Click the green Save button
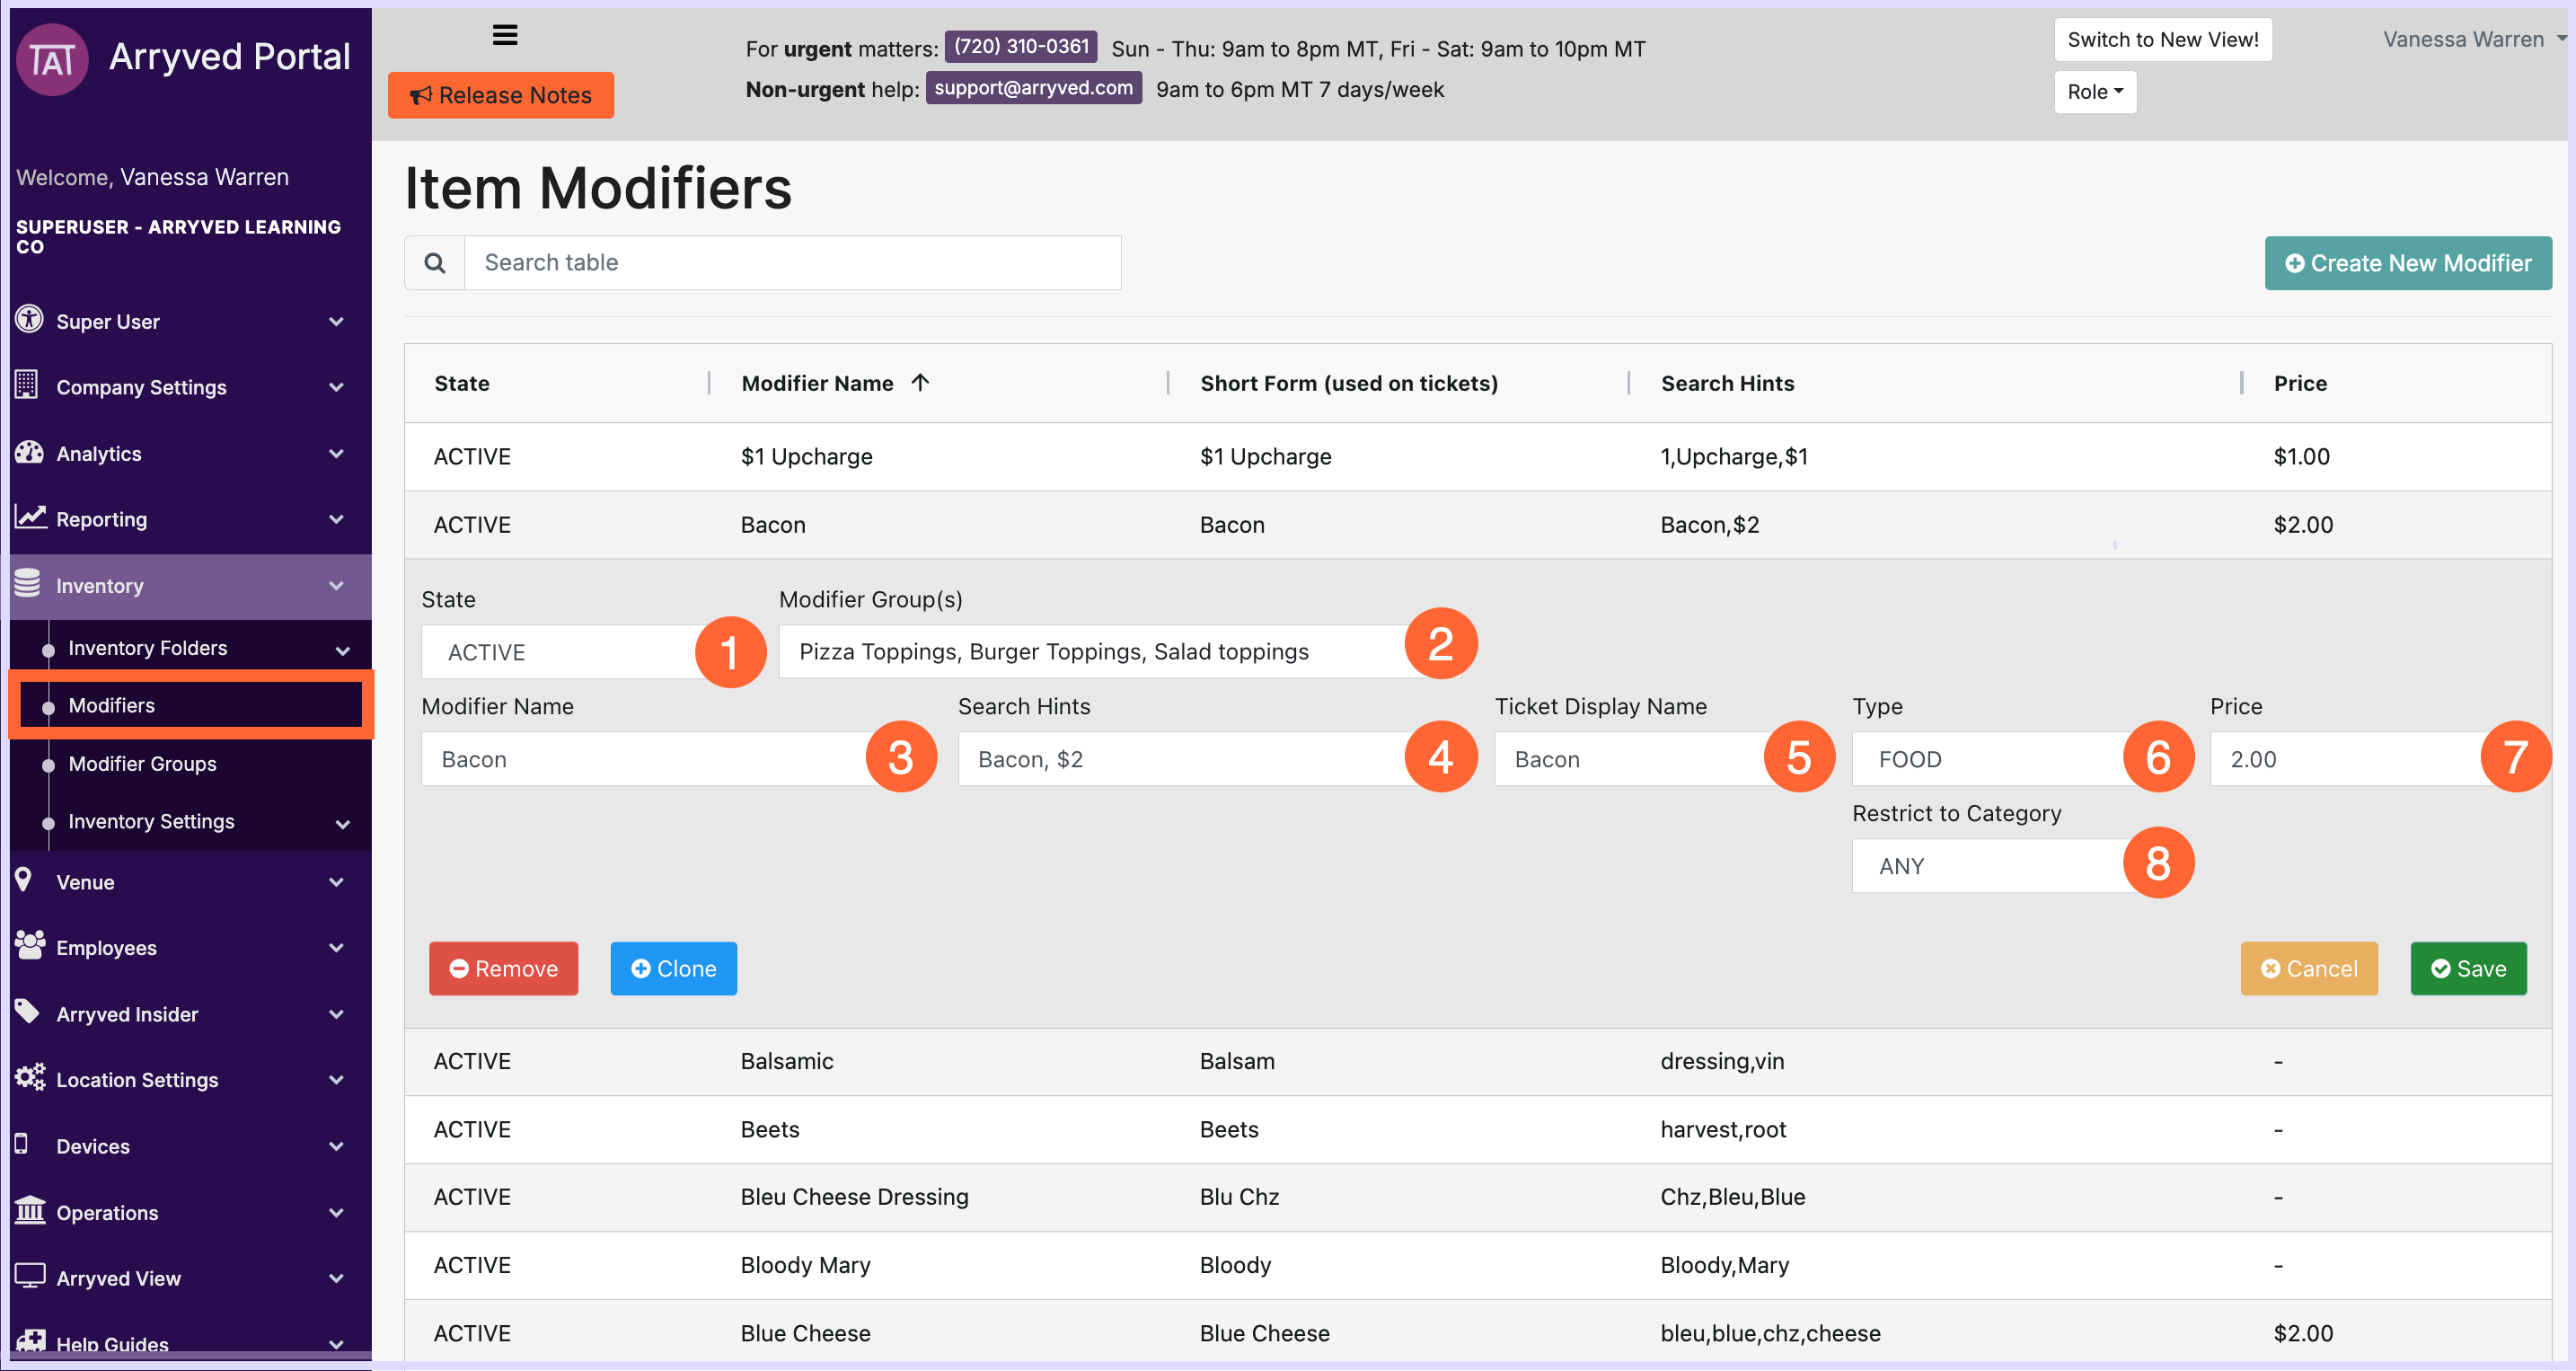The width and height of the screenshot is (2576, 1371). pos(2468,968)
